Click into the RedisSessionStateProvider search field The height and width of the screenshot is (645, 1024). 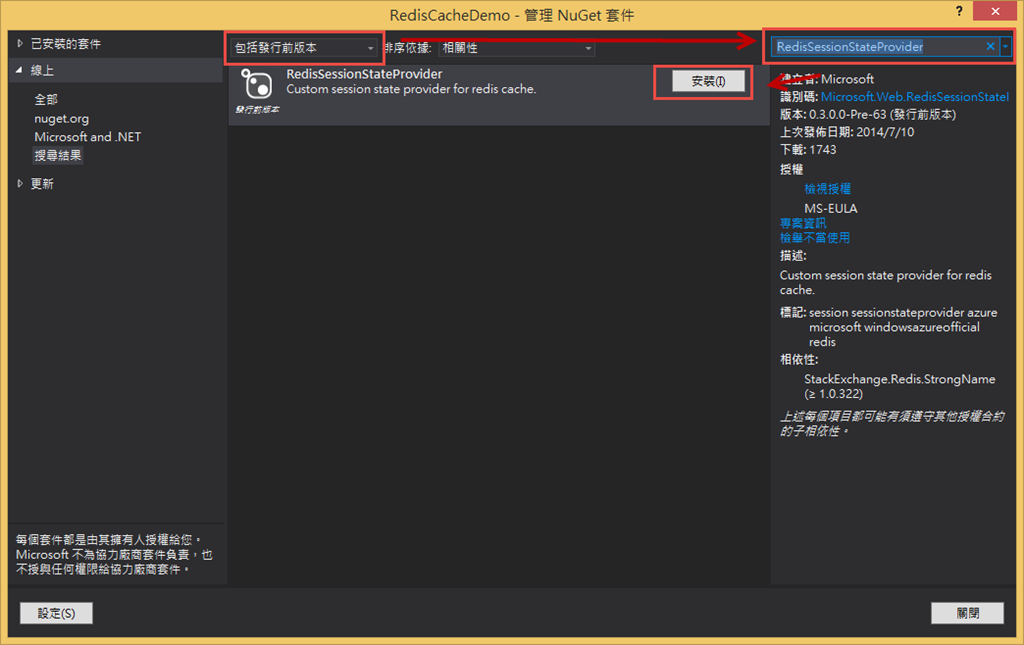click(878, 46)
